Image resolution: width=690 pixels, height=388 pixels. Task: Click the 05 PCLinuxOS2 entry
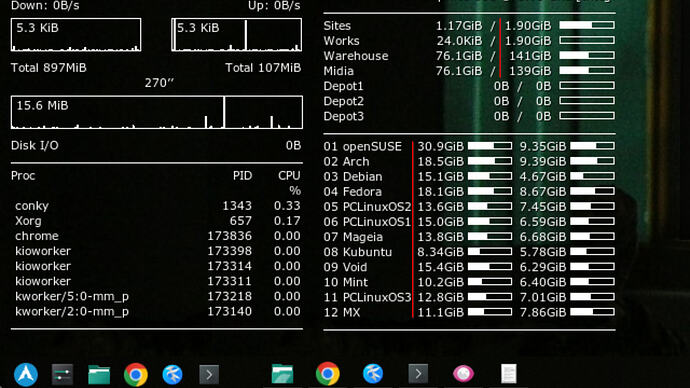tap(367, 207)
